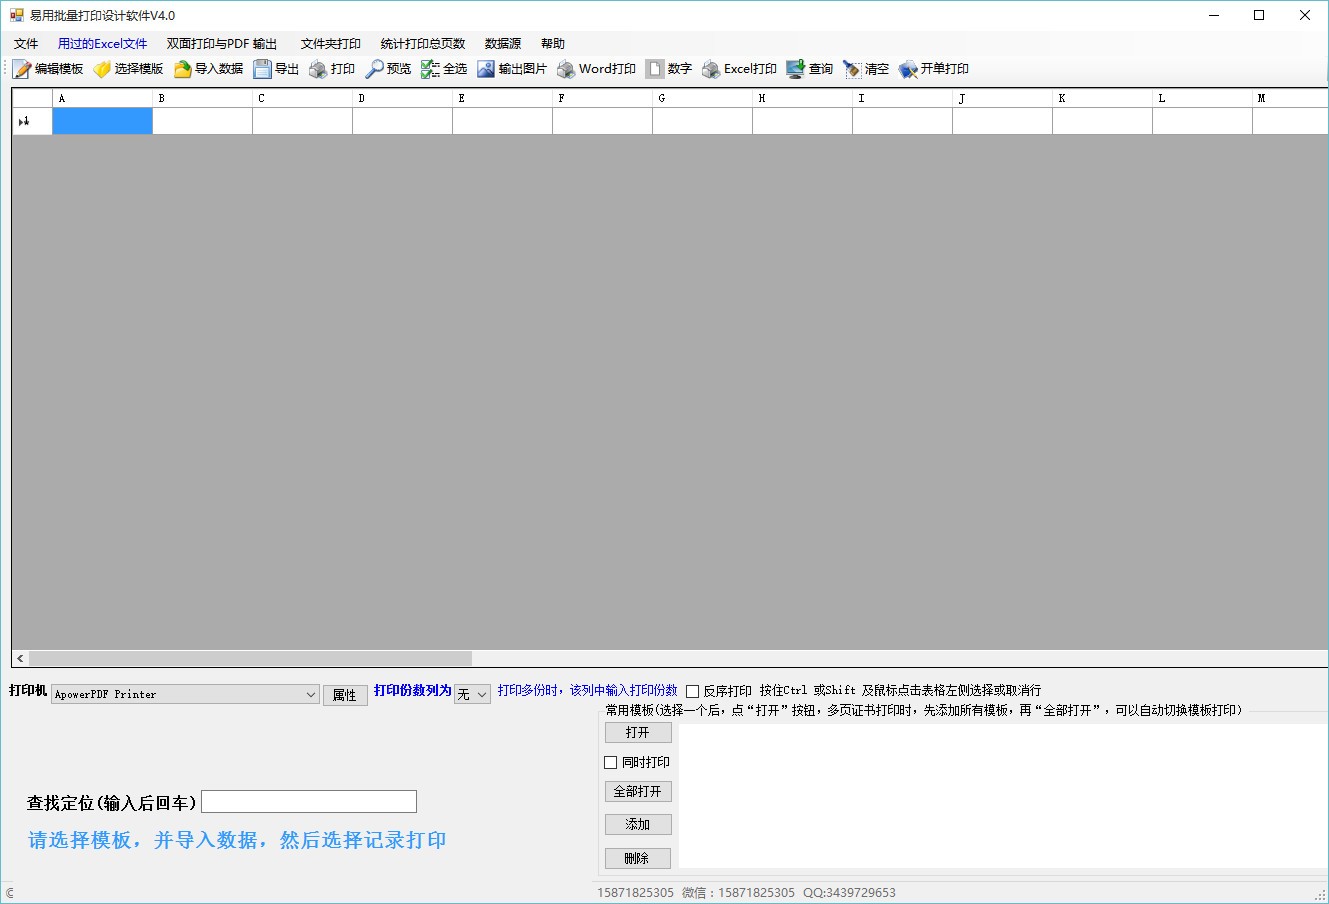
Task: Click the Word打印 toolbar icon
Action: pyautogui.click(x=566, y=69)
